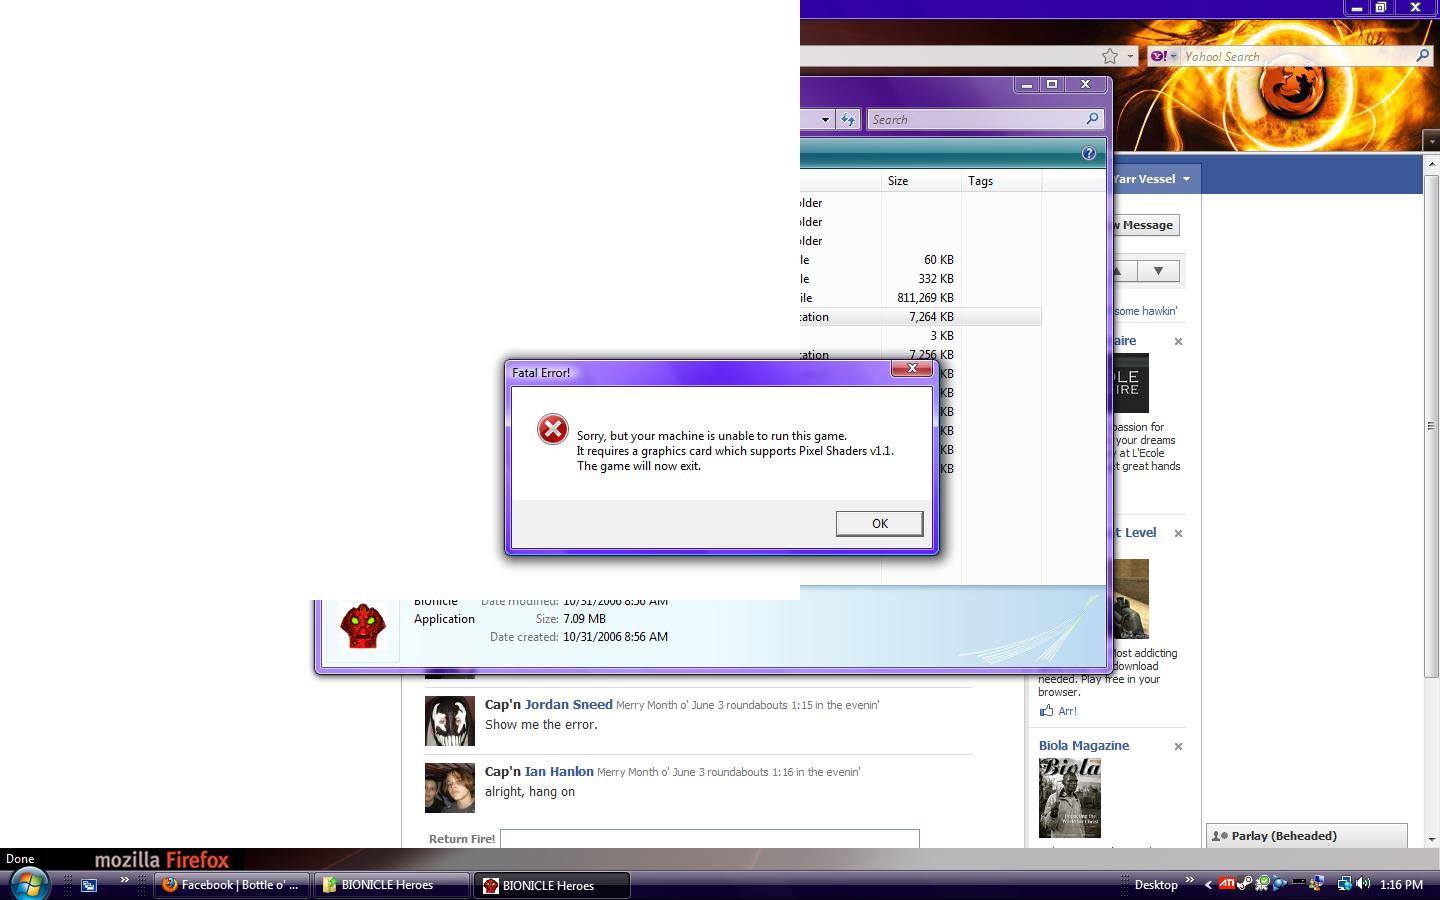Open the Steam tray icon
1440x900 pixels.
tap(1244, 884)
